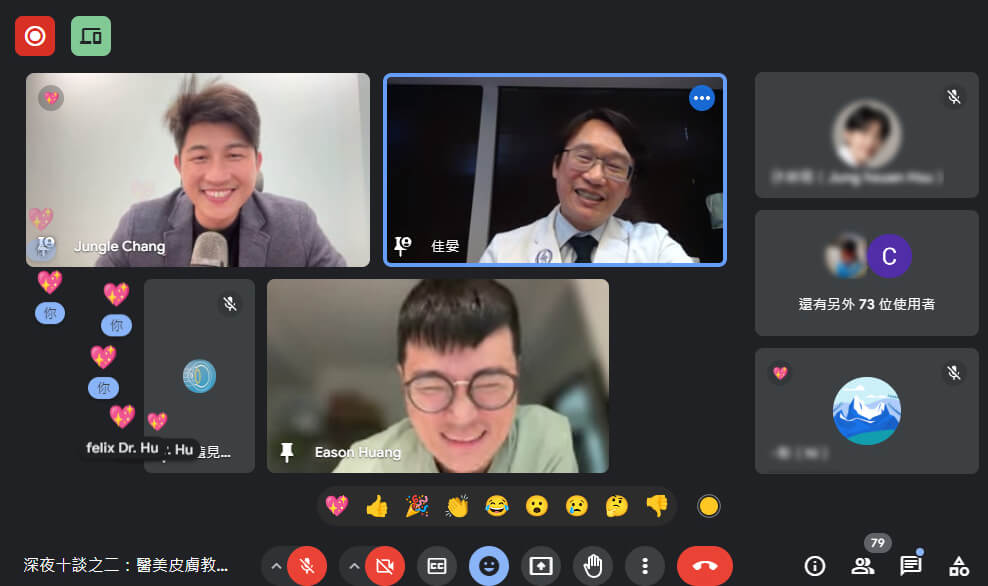988x586 pixels.
Task: Open more options three-dot menu in toolbar
Action: click(645, 566)
